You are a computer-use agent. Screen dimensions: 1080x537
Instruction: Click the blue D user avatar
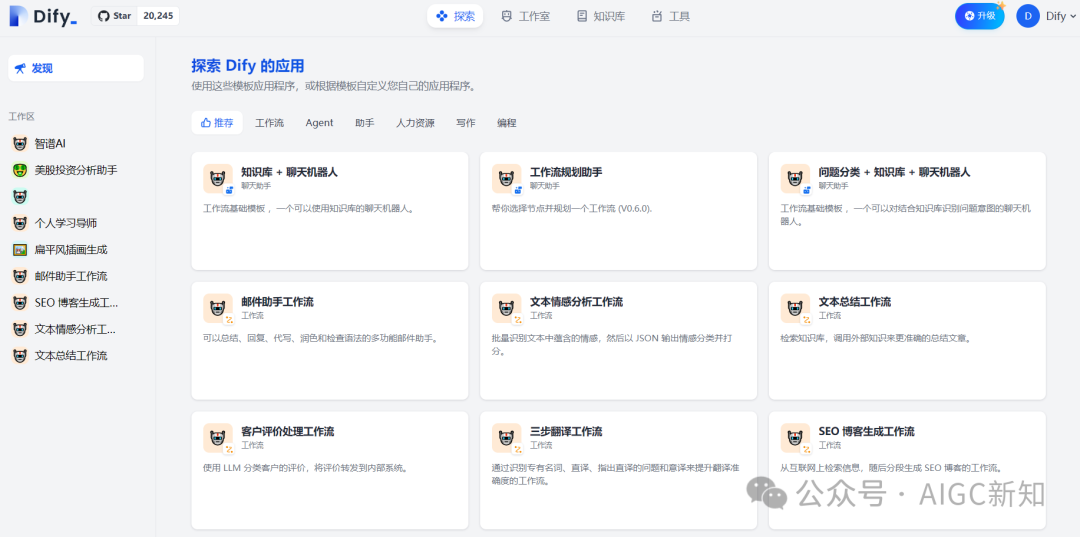1028,17
